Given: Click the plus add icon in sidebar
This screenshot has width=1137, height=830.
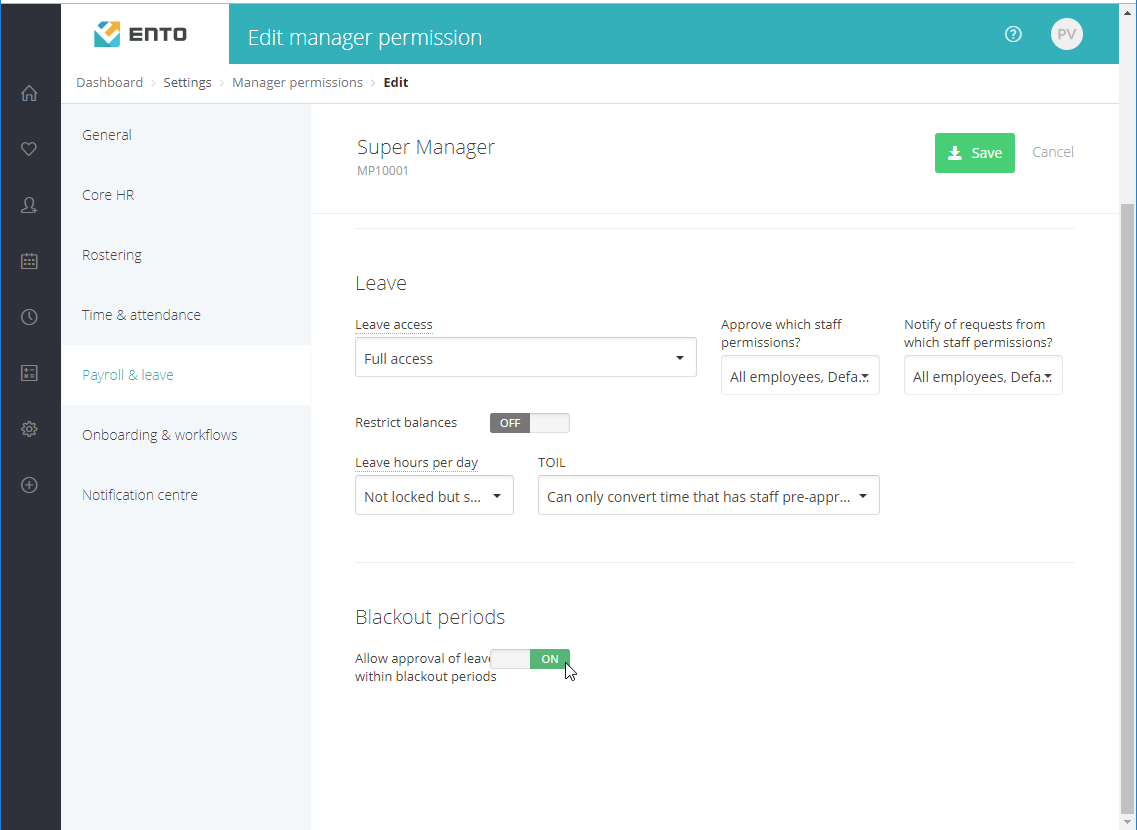Looking at the screenshot, I should point(29,485).
